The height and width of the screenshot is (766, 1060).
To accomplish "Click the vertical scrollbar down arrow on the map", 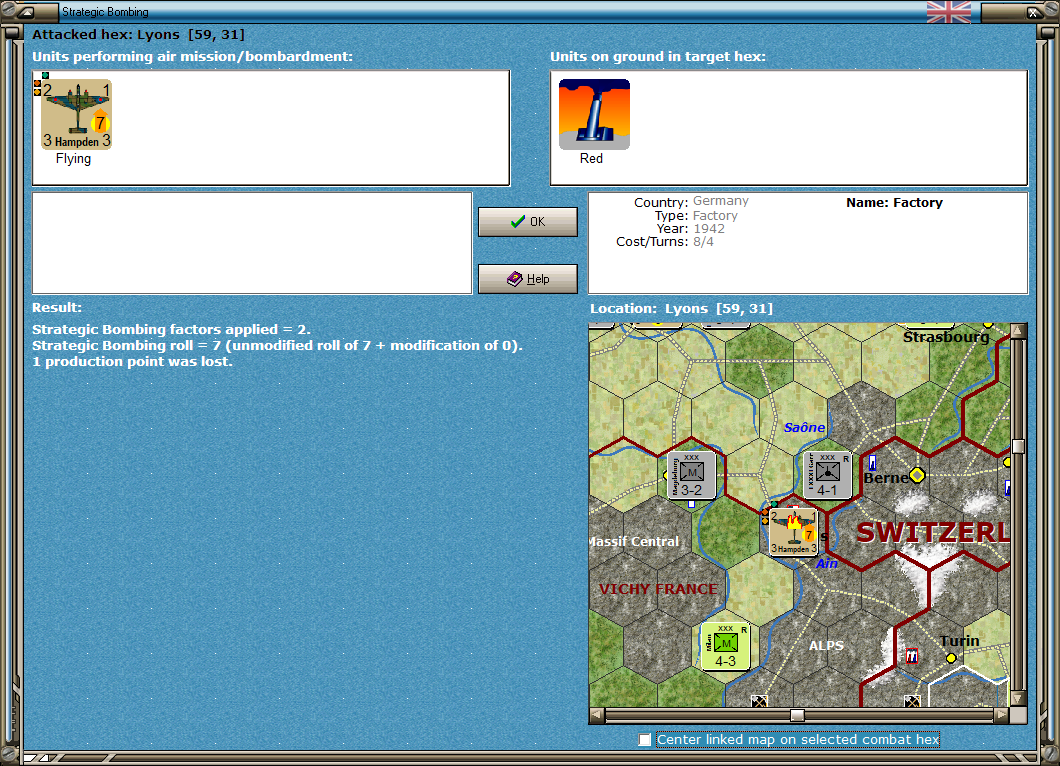I will click(1019, 700).
